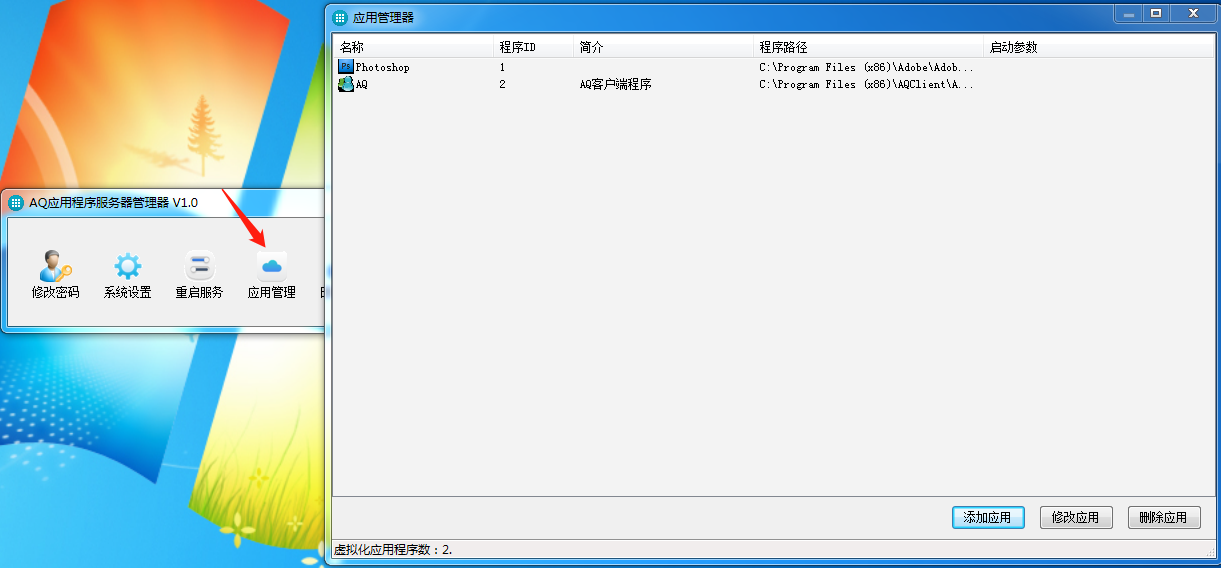Viewport: 1221px width, 568px height.
Task: Click the 启动参数 column header
Action: pos(1013,47)
